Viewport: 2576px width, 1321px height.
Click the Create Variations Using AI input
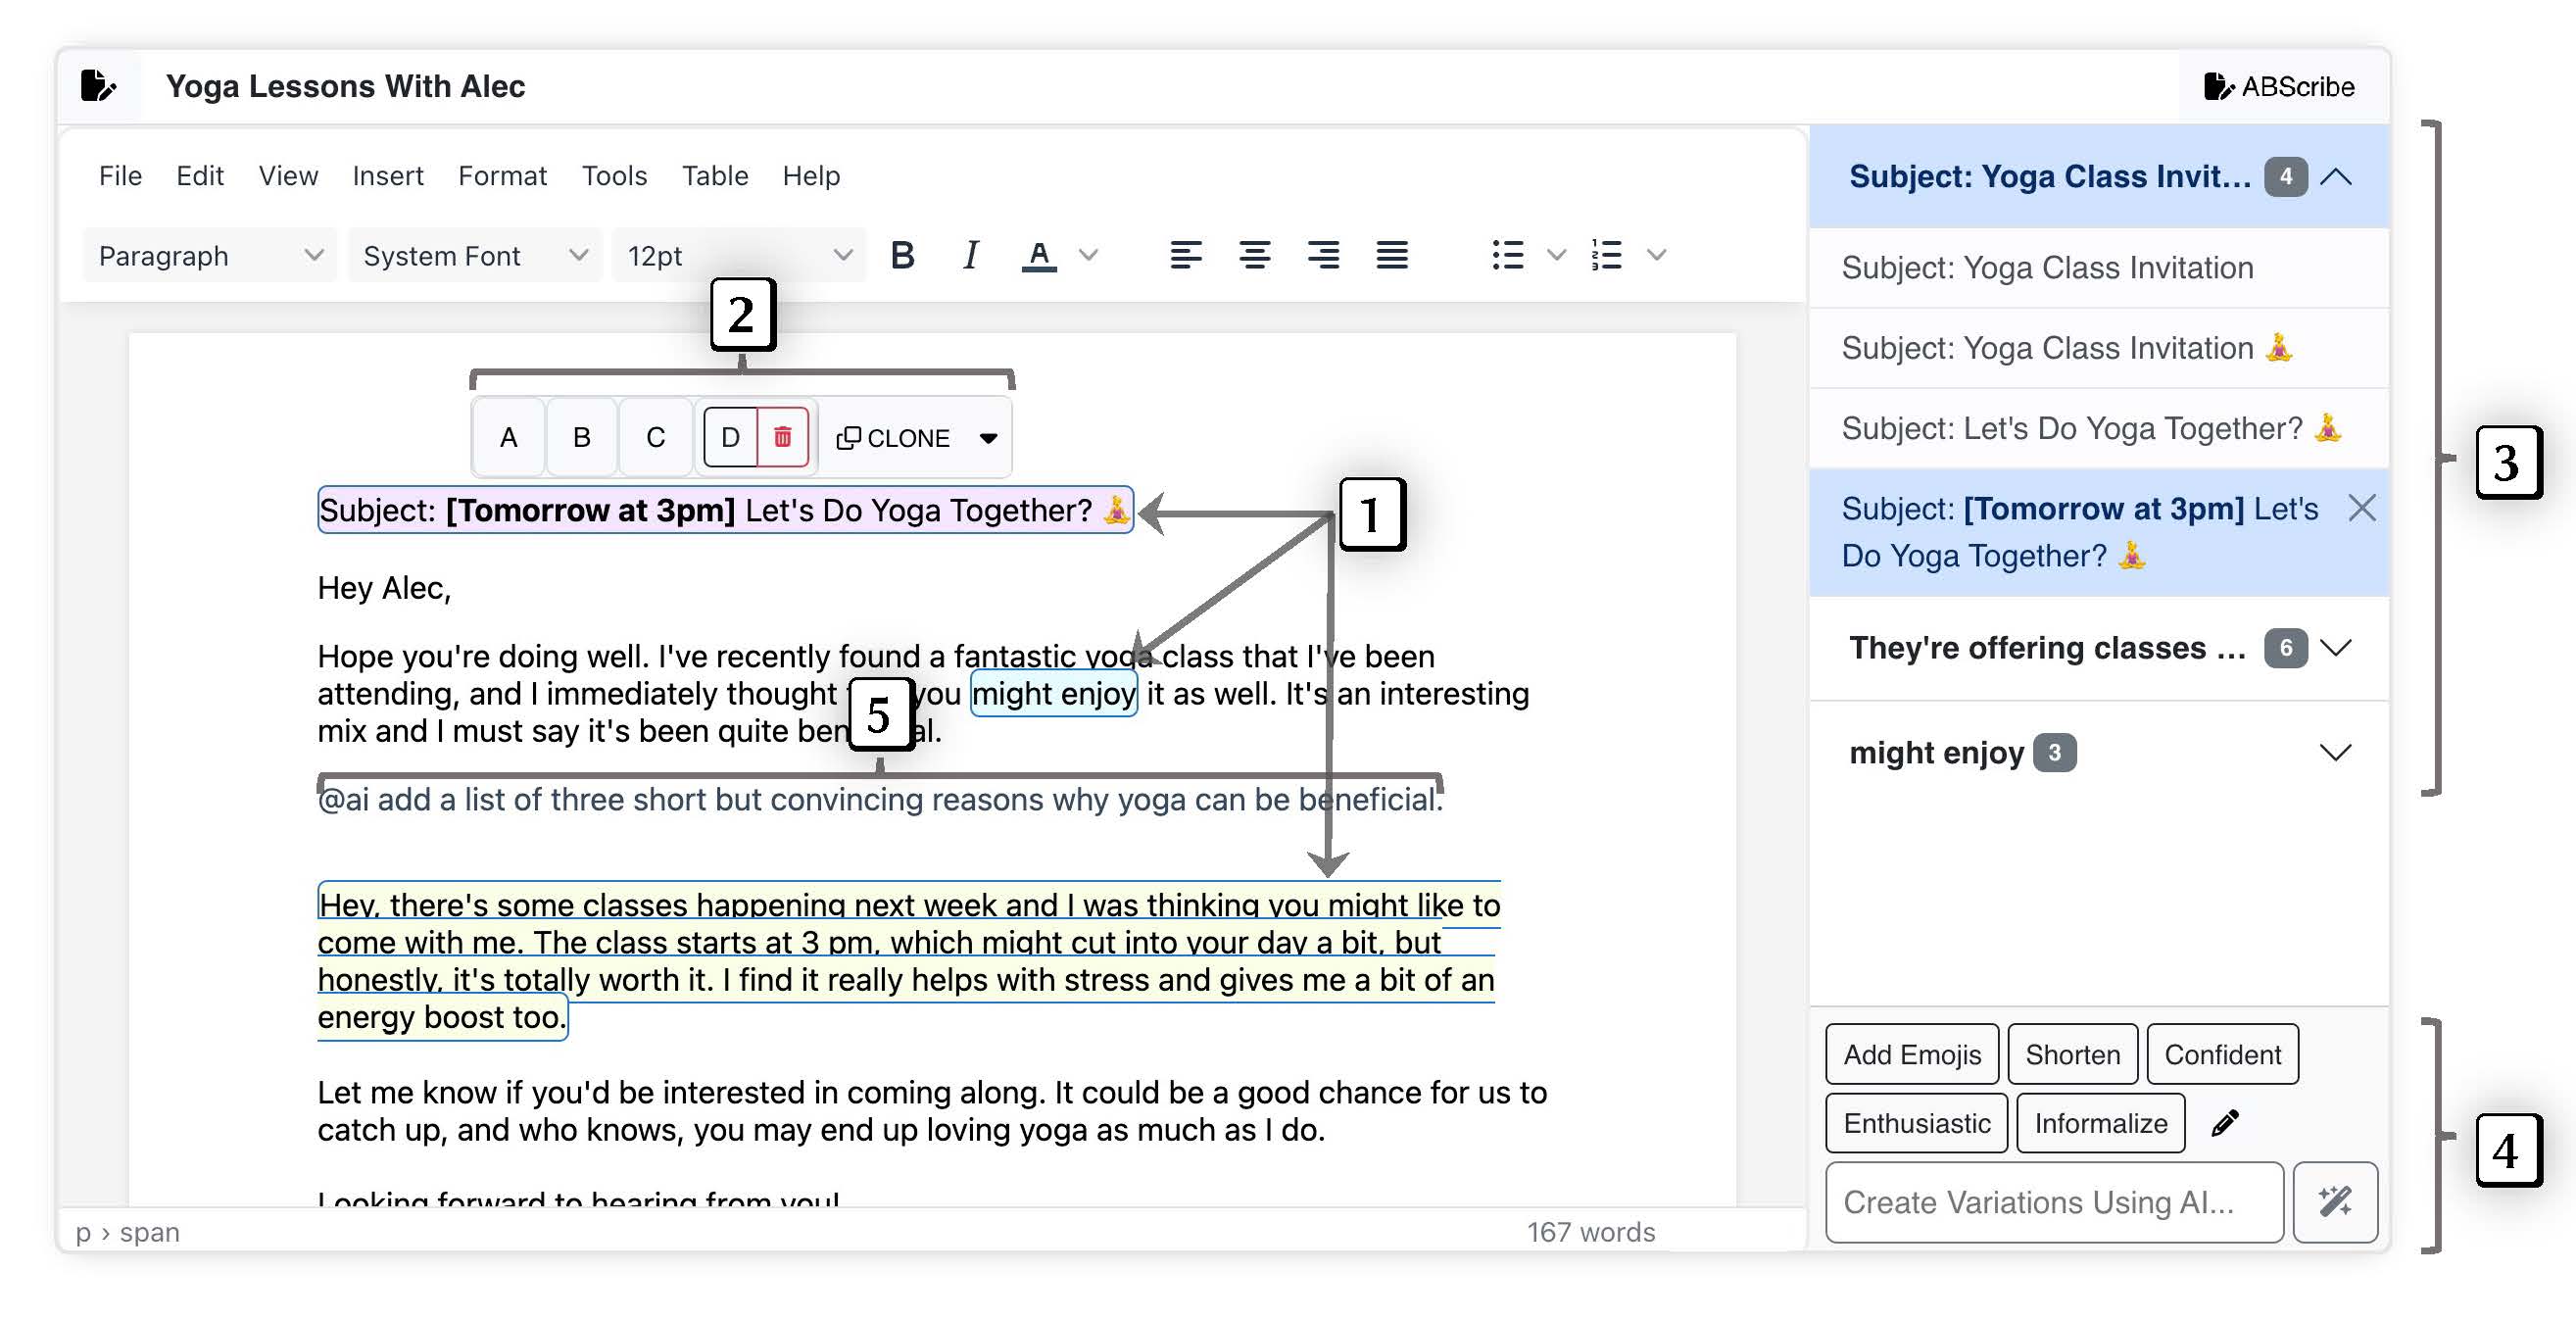[2054, 1202]
